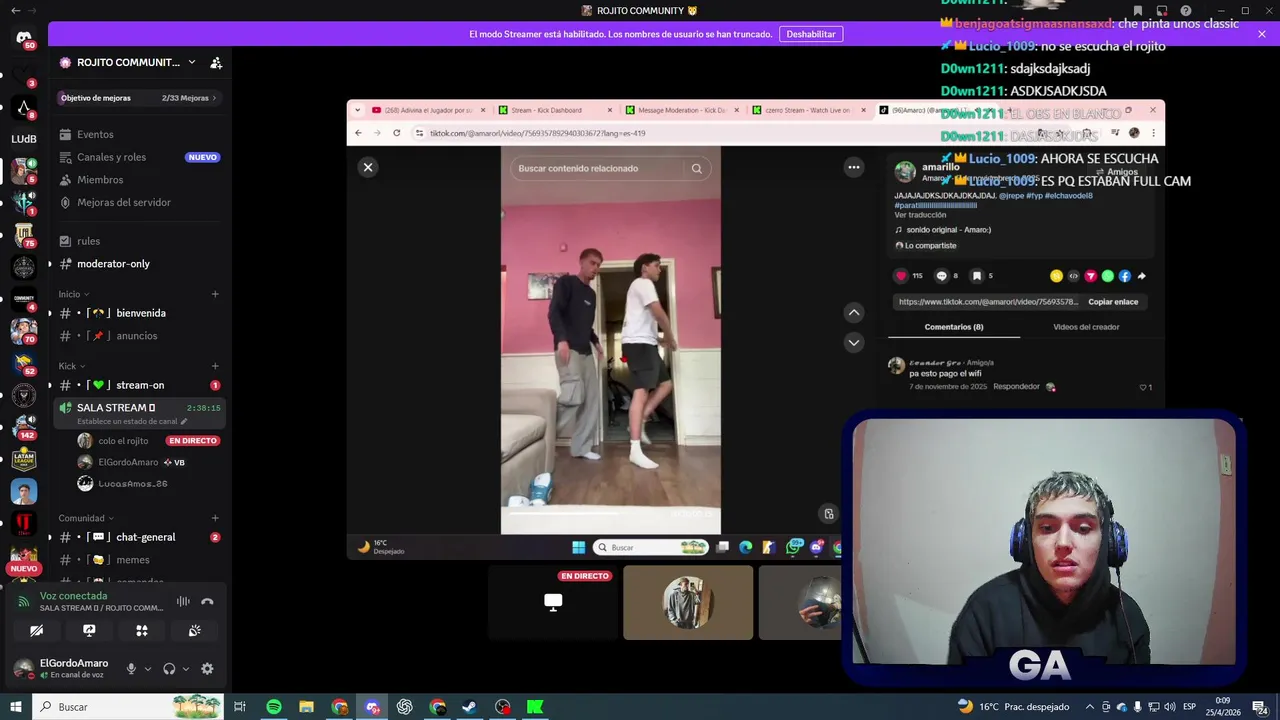The image size is (1280, 720).
Task: Expand microphone input options arrow
Action: 148,669
